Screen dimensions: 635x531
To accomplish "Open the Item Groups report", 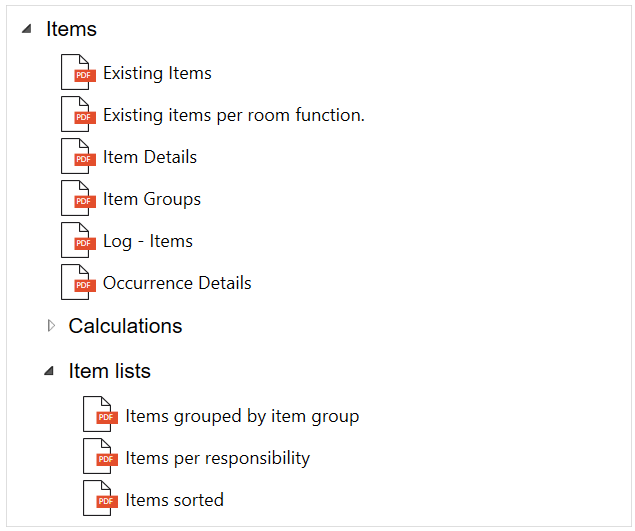I will pos(151,199).
